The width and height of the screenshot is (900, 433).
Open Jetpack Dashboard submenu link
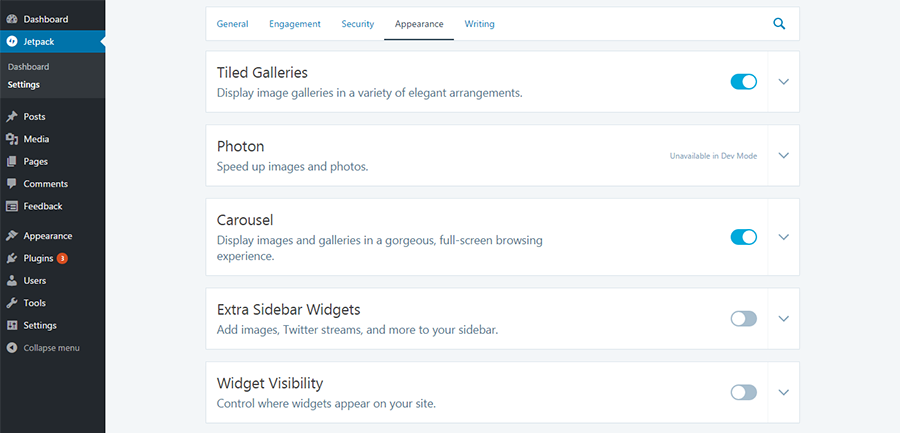tap(28, 67)
